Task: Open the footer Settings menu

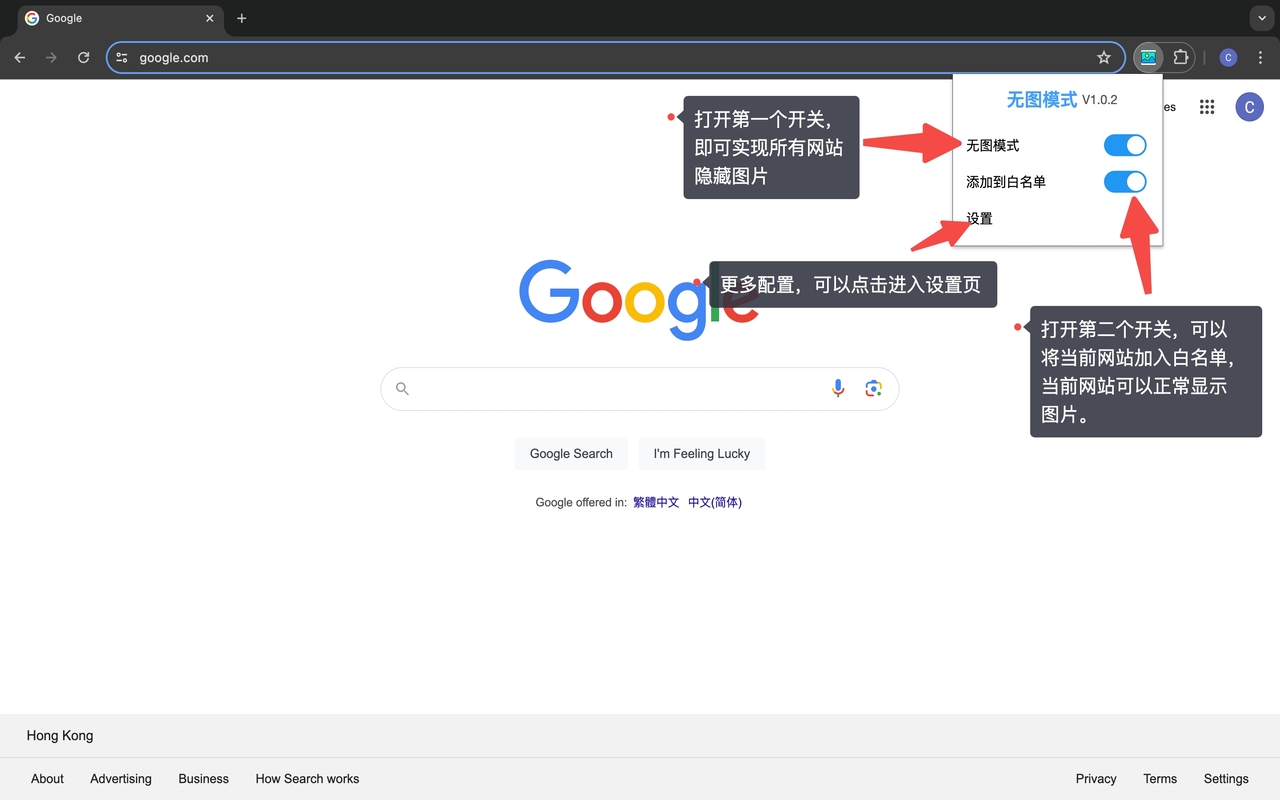Action: tap(1226, 779)
